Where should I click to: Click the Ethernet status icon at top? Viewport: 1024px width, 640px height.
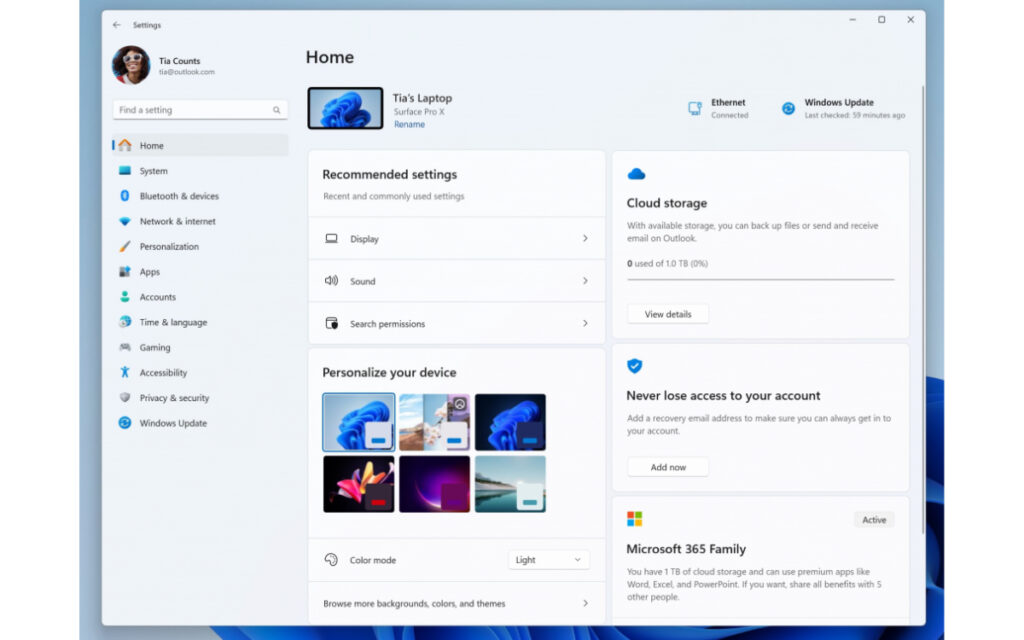point(695,108)
